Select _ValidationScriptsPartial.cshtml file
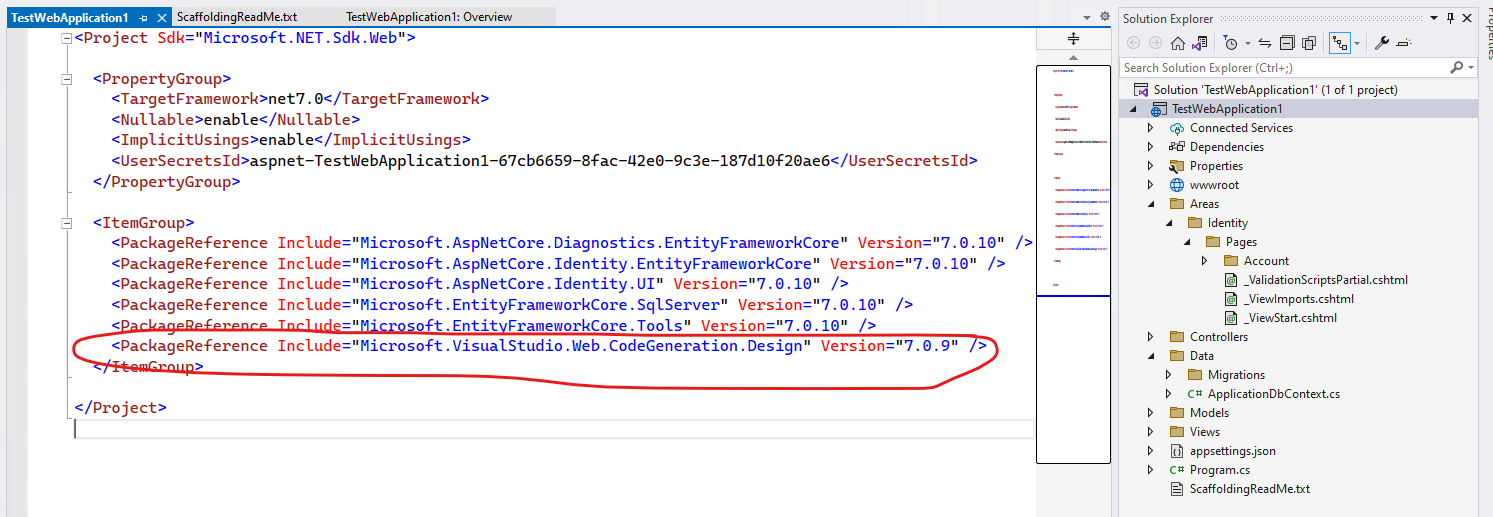The height and width of the screenshot is (517, 1493). point(1325,280)
